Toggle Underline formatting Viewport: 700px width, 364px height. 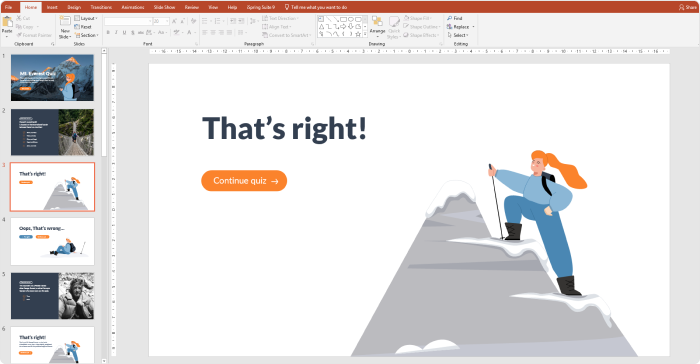[125, 32]
